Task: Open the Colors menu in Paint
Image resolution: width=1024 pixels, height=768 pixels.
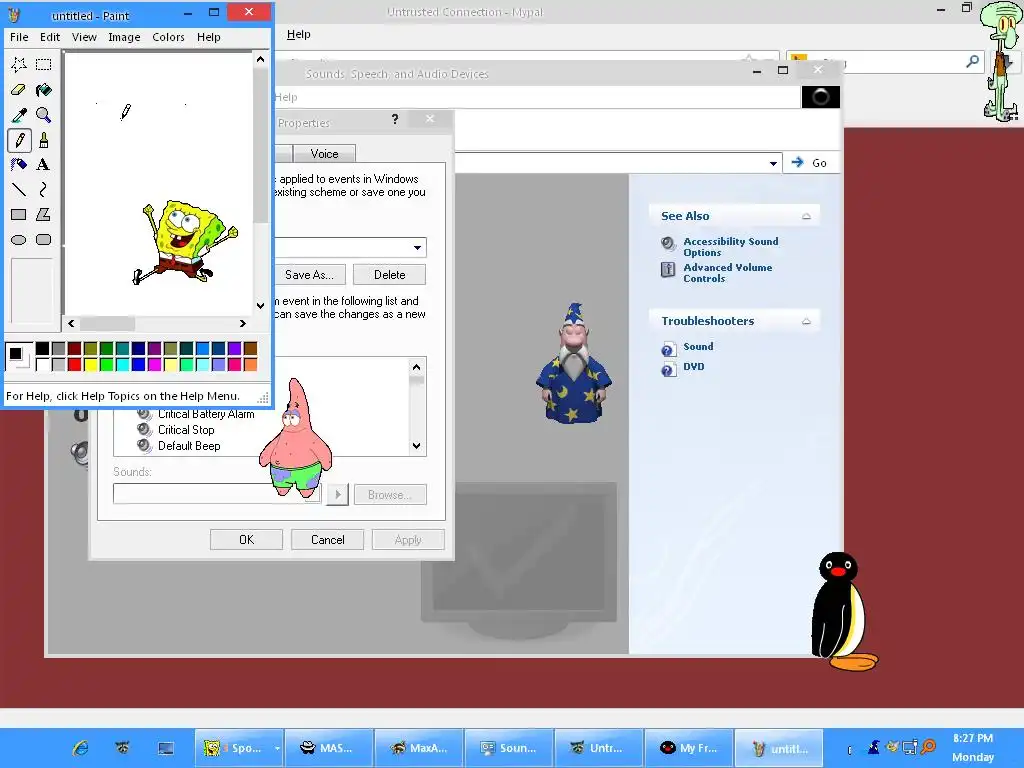Action: pyautogui.click(x=168, y=37)
